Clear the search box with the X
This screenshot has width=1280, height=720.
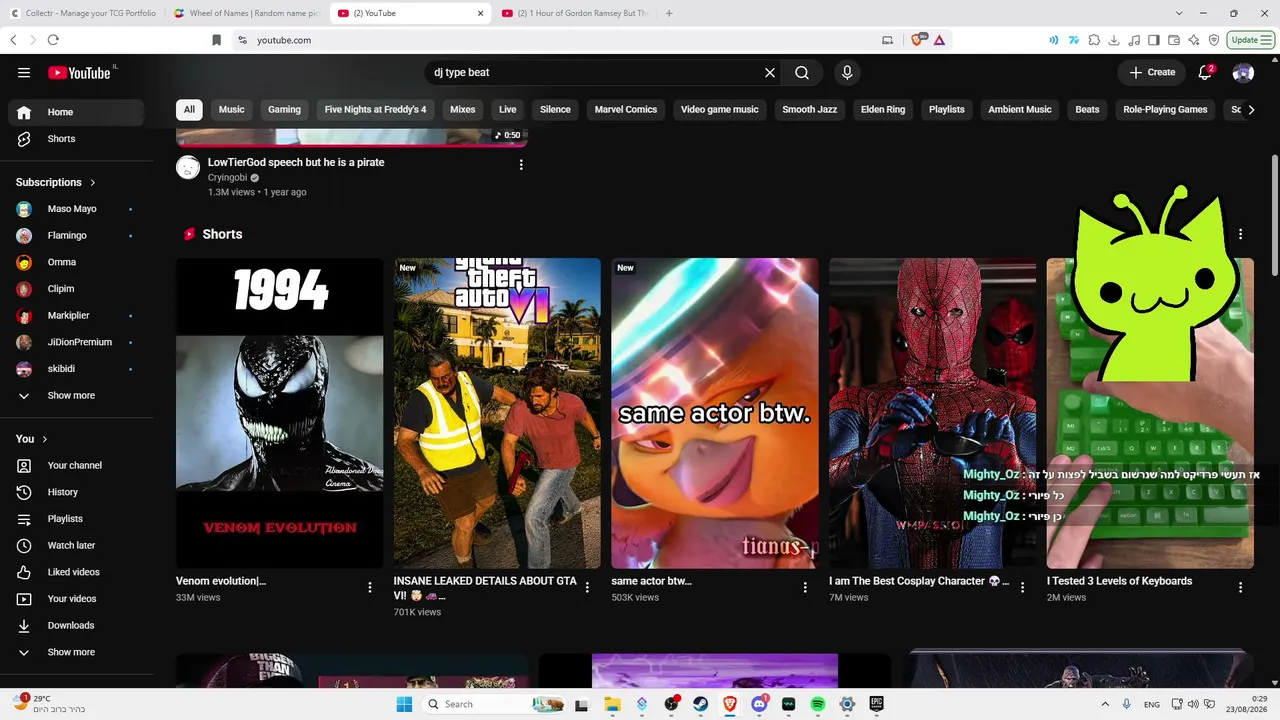770,72
